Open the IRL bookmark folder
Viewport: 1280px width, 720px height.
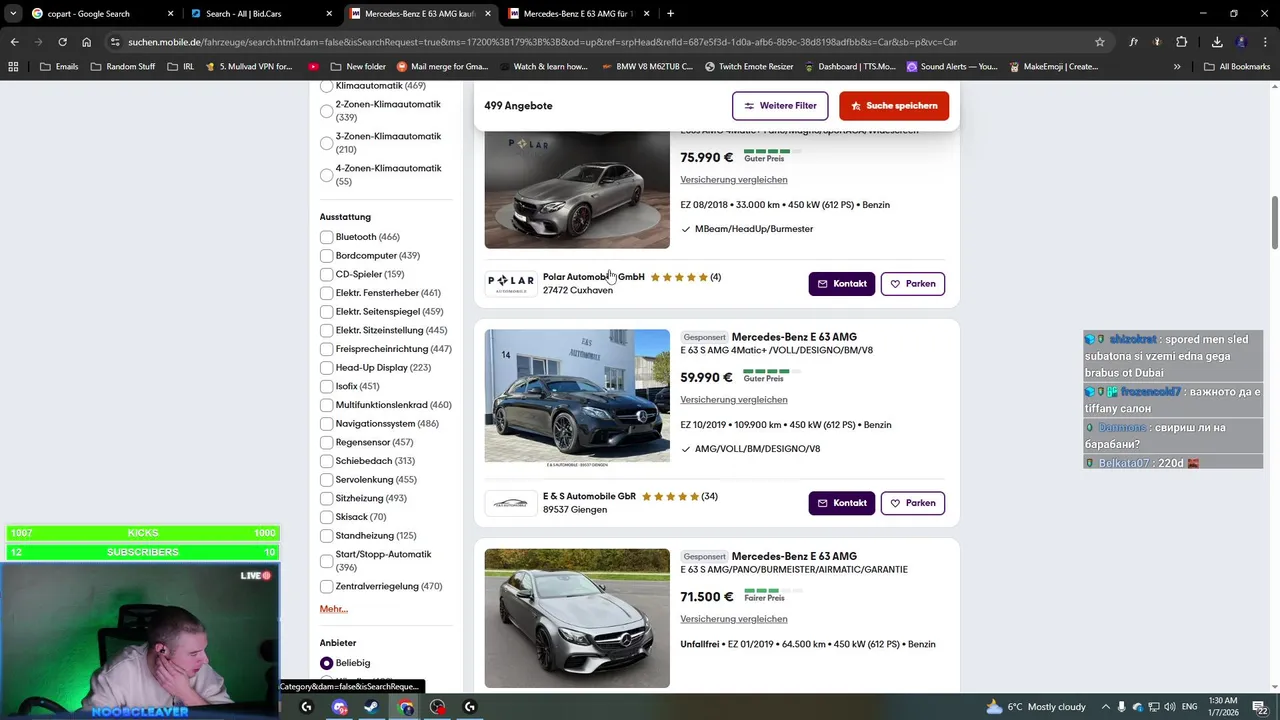pos(181,67)
